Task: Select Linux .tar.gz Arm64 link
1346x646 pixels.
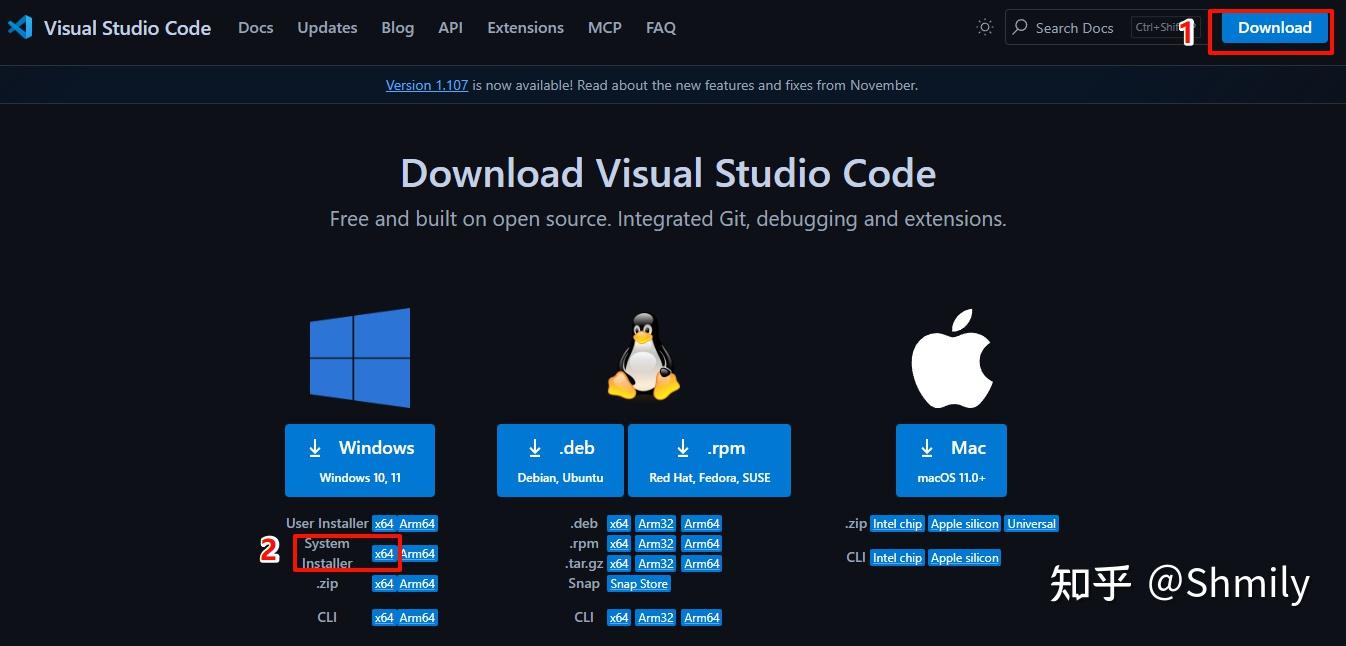Action: click(702, 564)
